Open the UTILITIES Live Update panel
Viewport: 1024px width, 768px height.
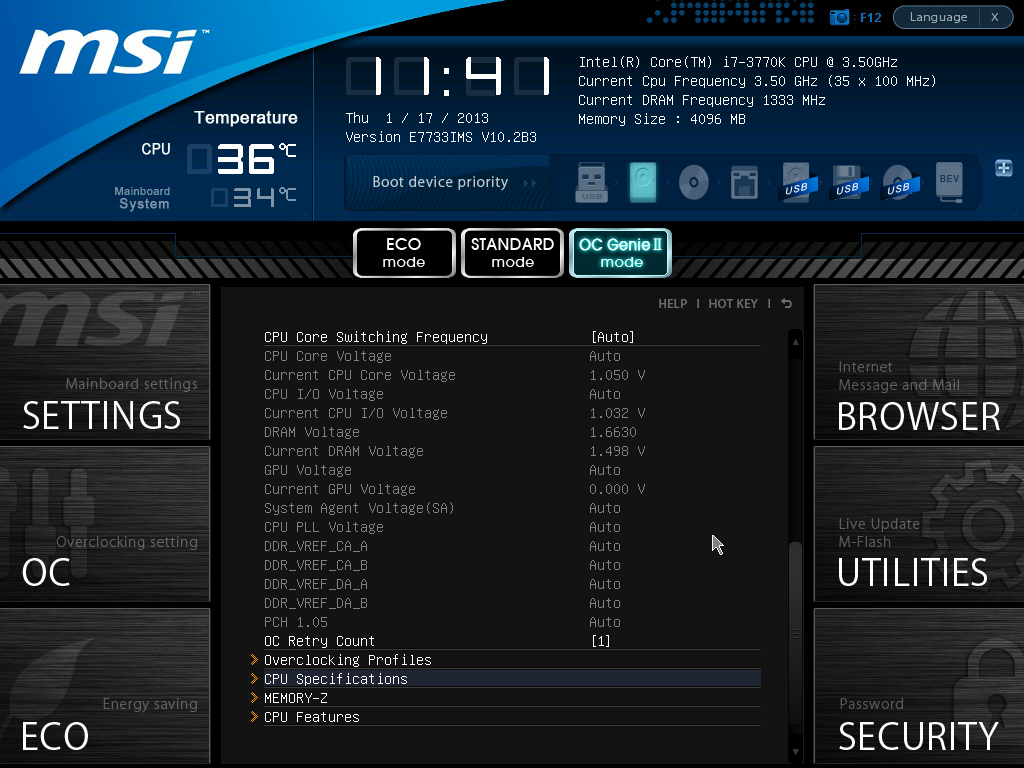(919, 524)
